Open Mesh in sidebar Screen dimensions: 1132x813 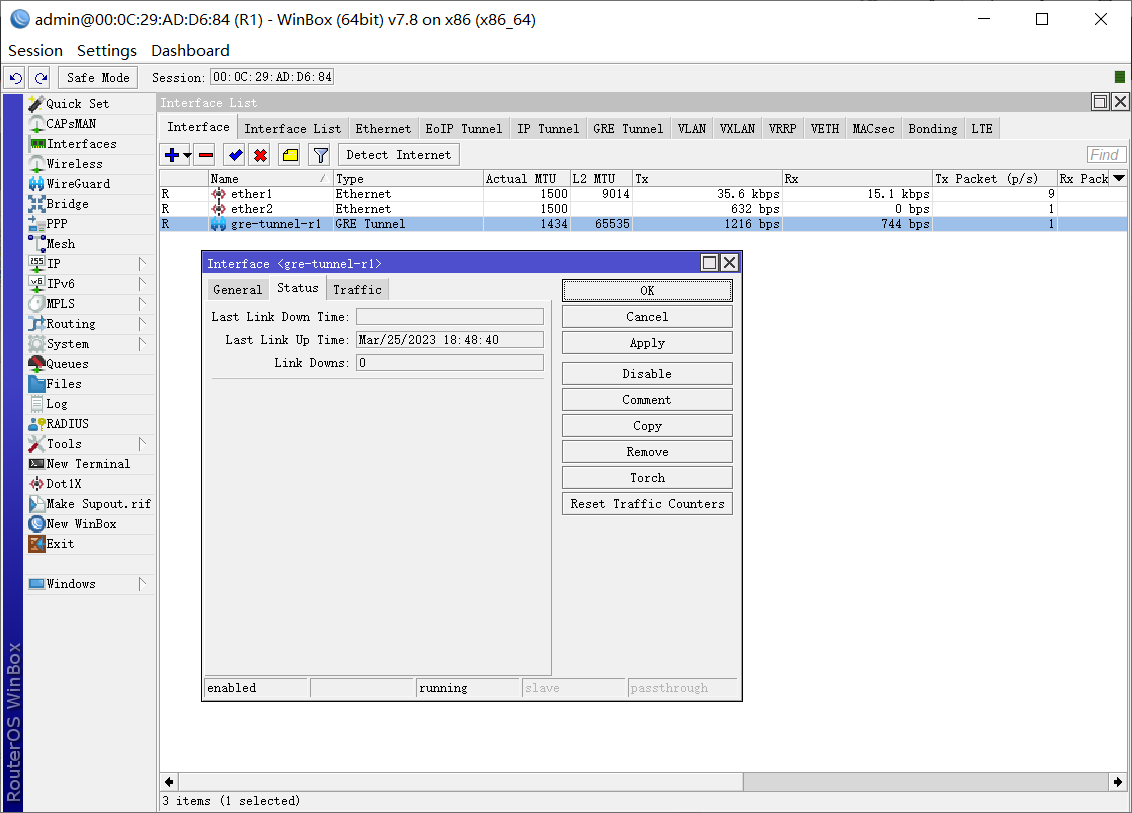(x=91, y=244)
